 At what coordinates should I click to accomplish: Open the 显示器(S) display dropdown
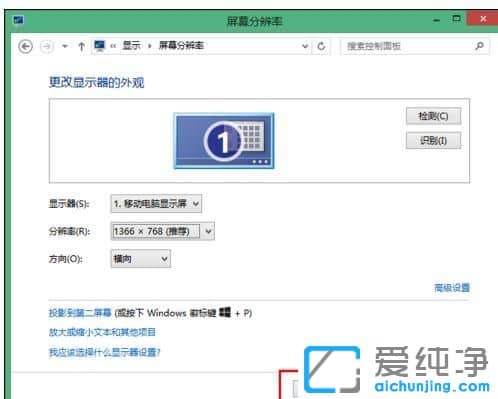[x=156, y=203]
